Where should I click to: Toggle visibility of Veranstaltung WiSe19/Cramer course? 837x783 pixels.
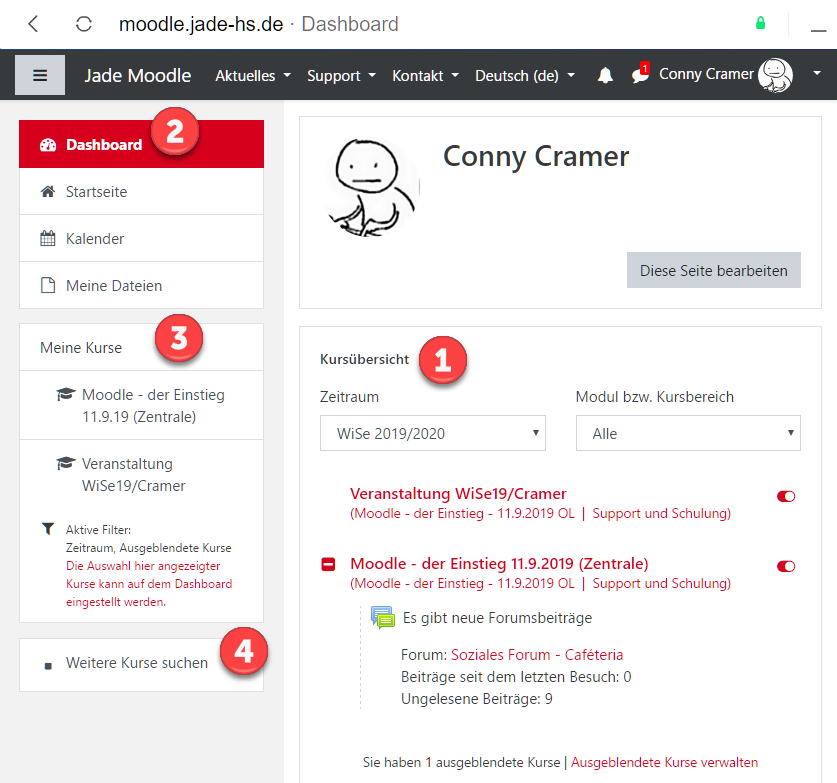coord(786,497)
